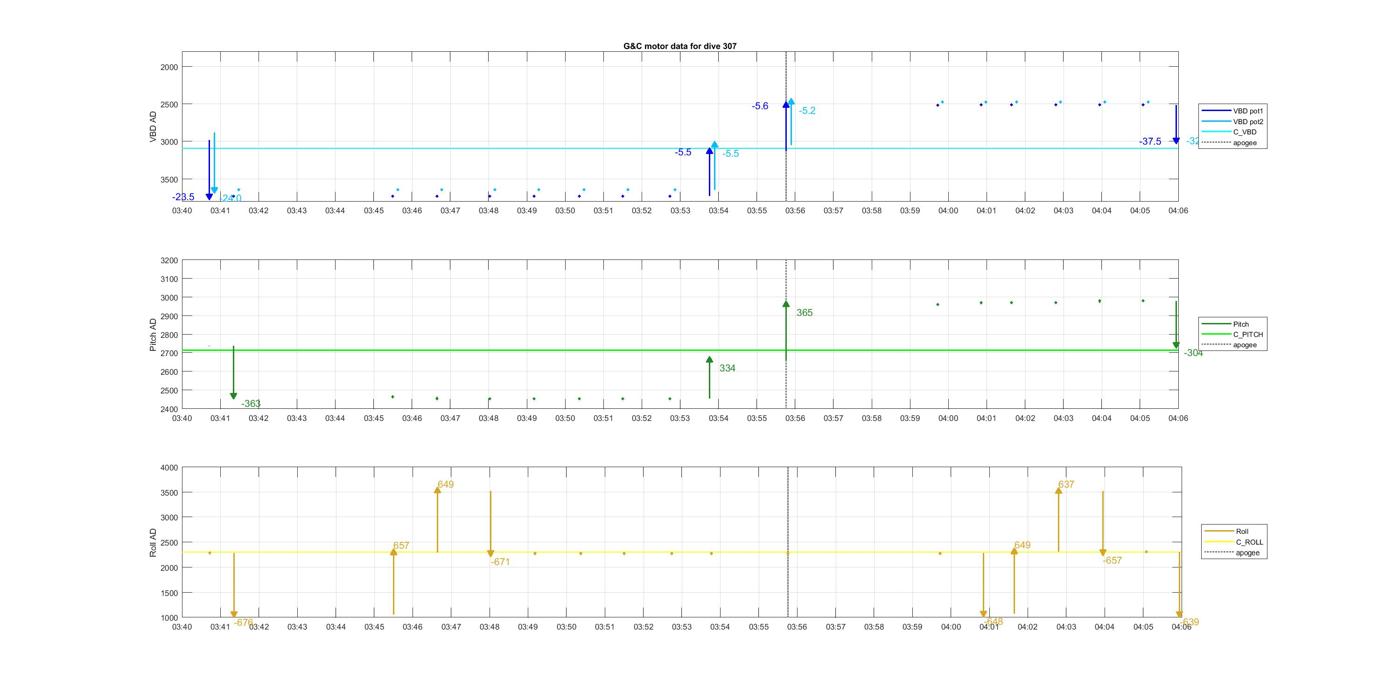Click the roll down arrow labeled -671

pos(490,524)
